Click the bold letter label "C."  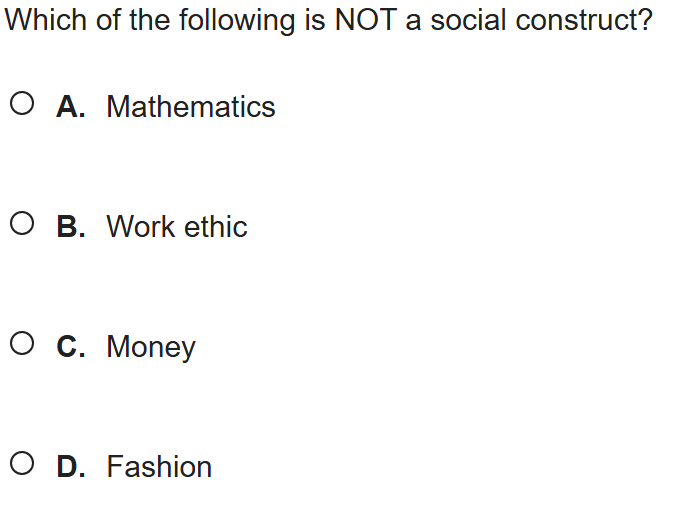[71, 347]
